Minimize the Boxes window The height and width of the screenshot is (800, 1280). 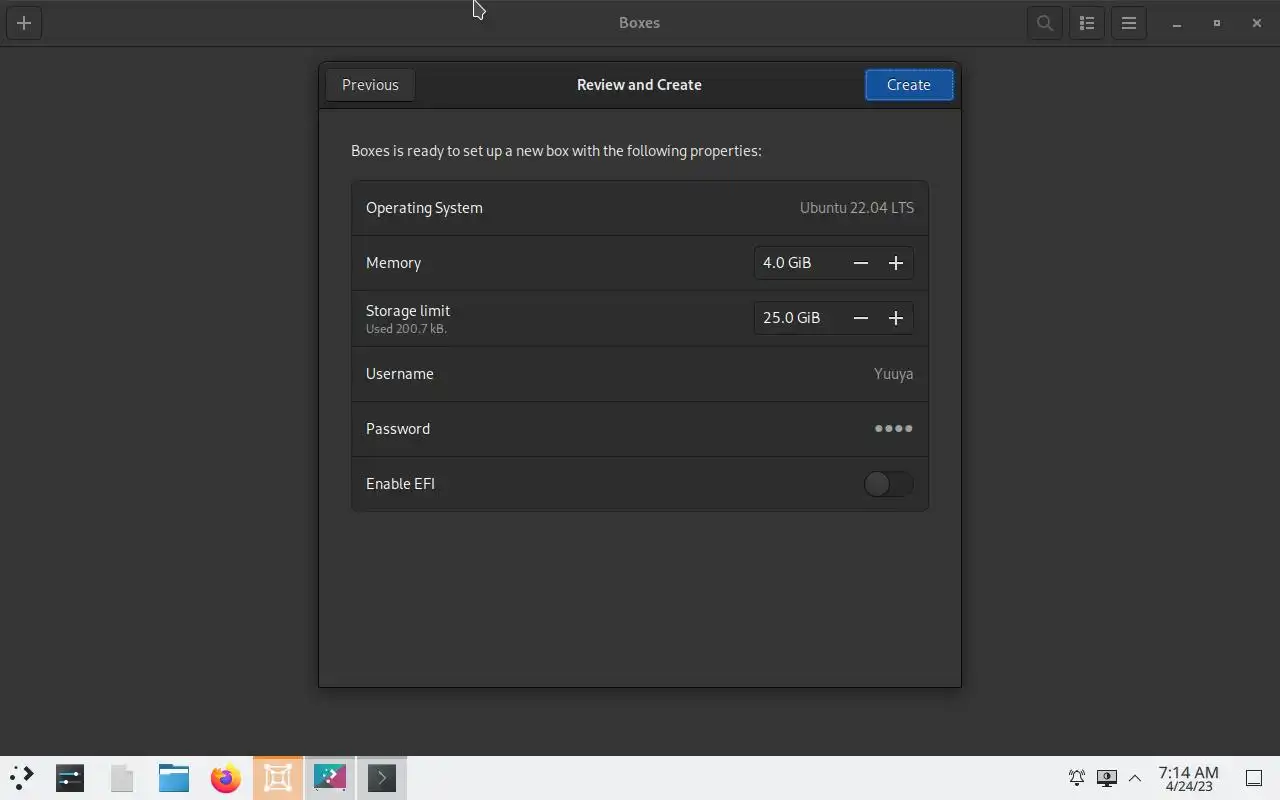coord(1177,23)
